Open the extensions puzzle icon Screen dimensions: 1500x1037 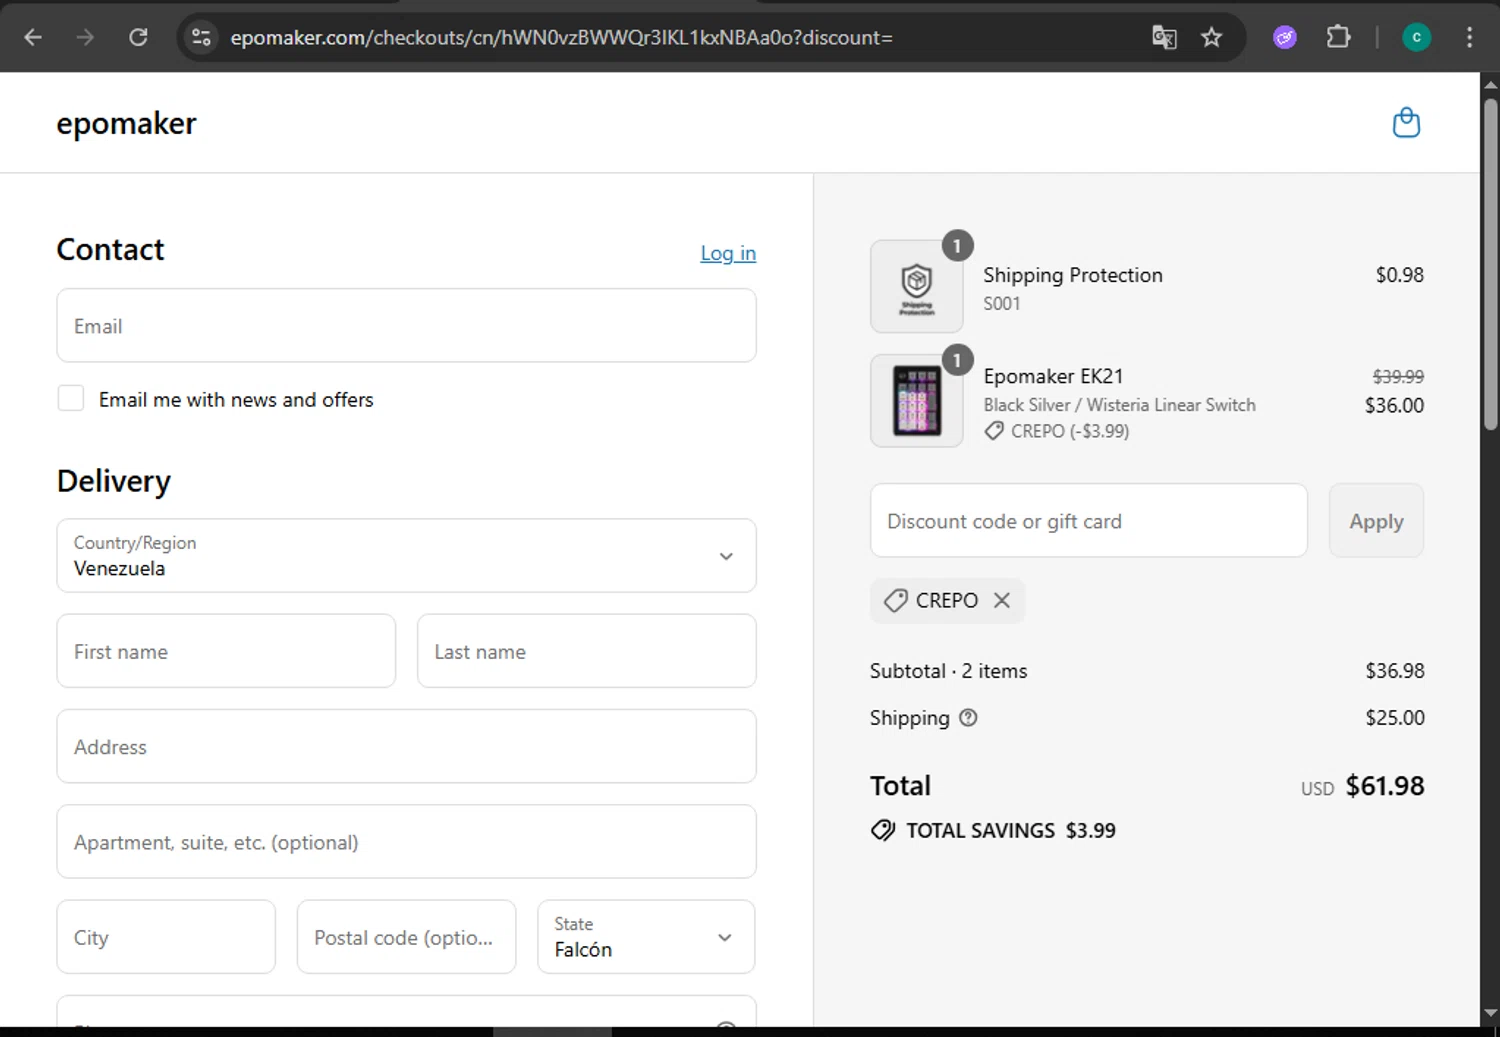tap(1338, 38)
